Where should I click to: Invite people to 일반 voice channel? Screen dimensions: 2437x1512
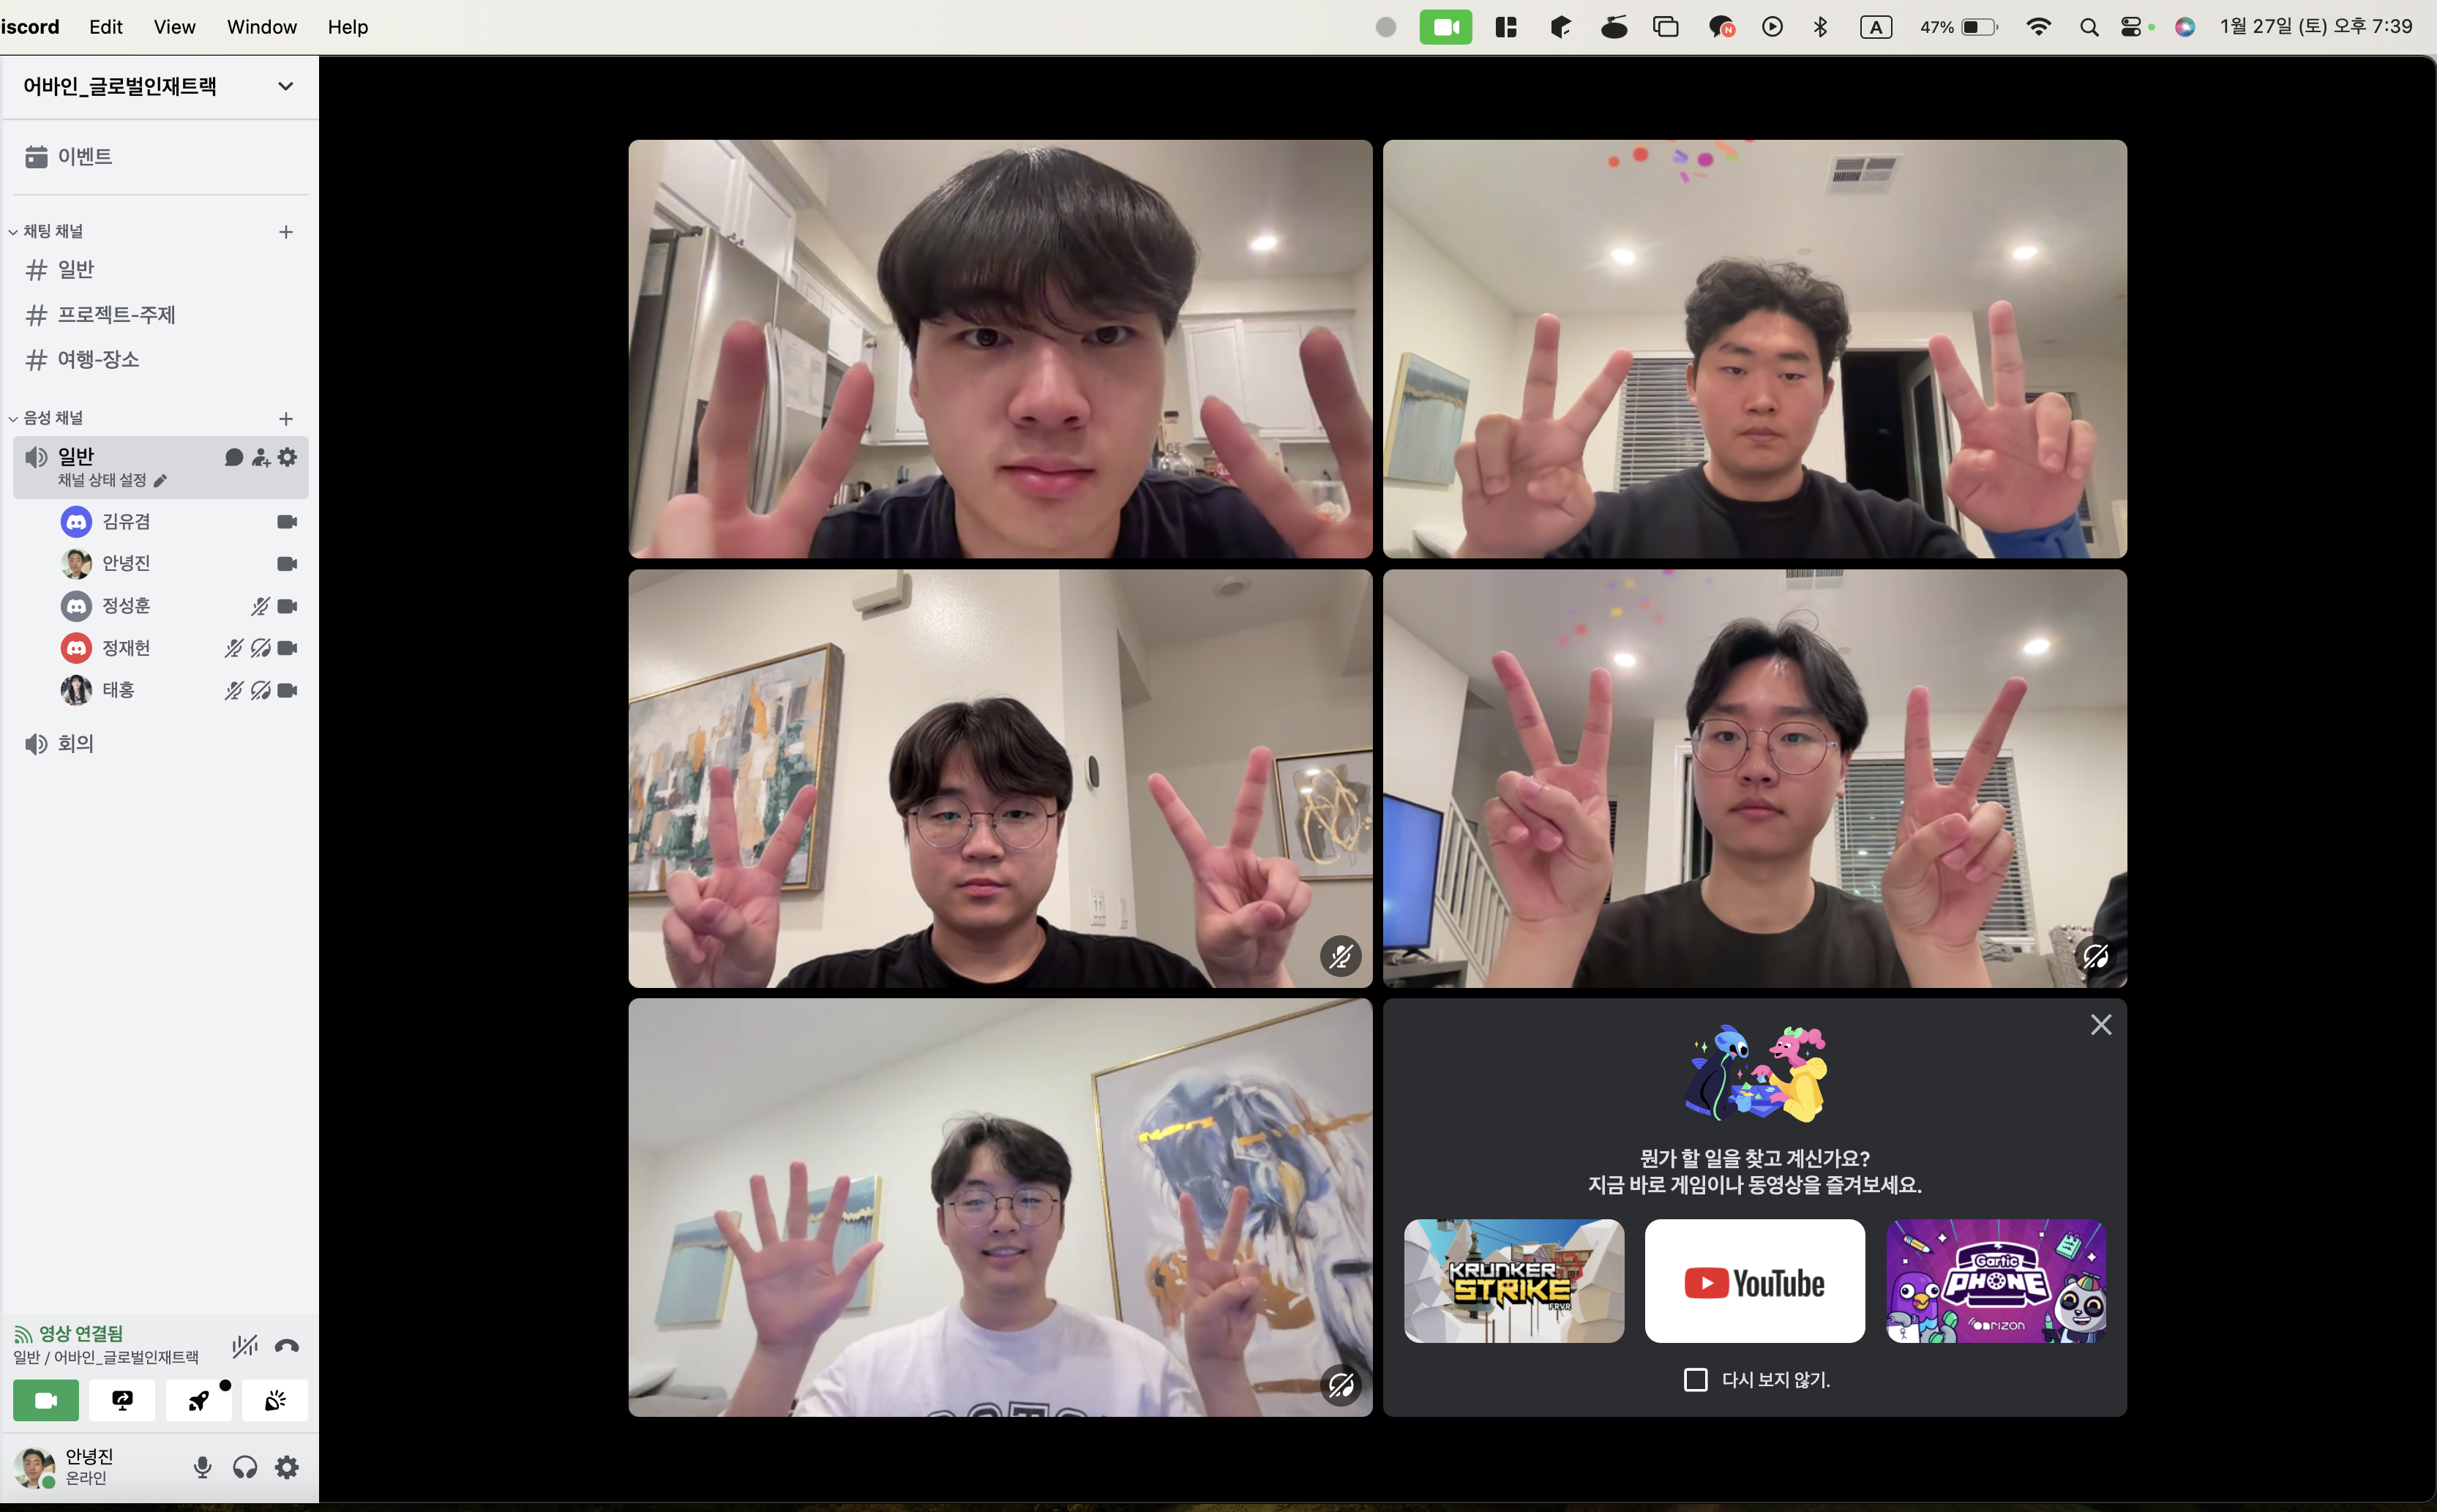pos(261,457)
